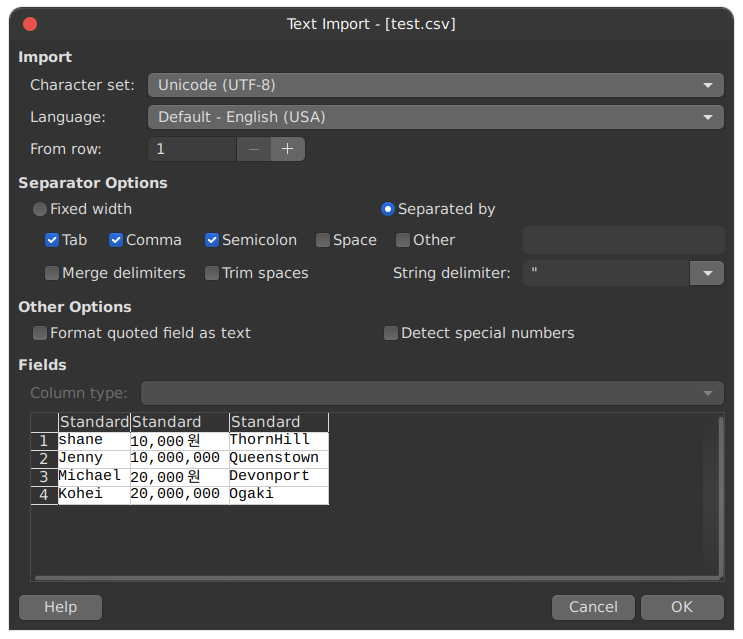Open Help for Text Import
The height and width of the screenshot is (639, 743).
tap(60, 607)
